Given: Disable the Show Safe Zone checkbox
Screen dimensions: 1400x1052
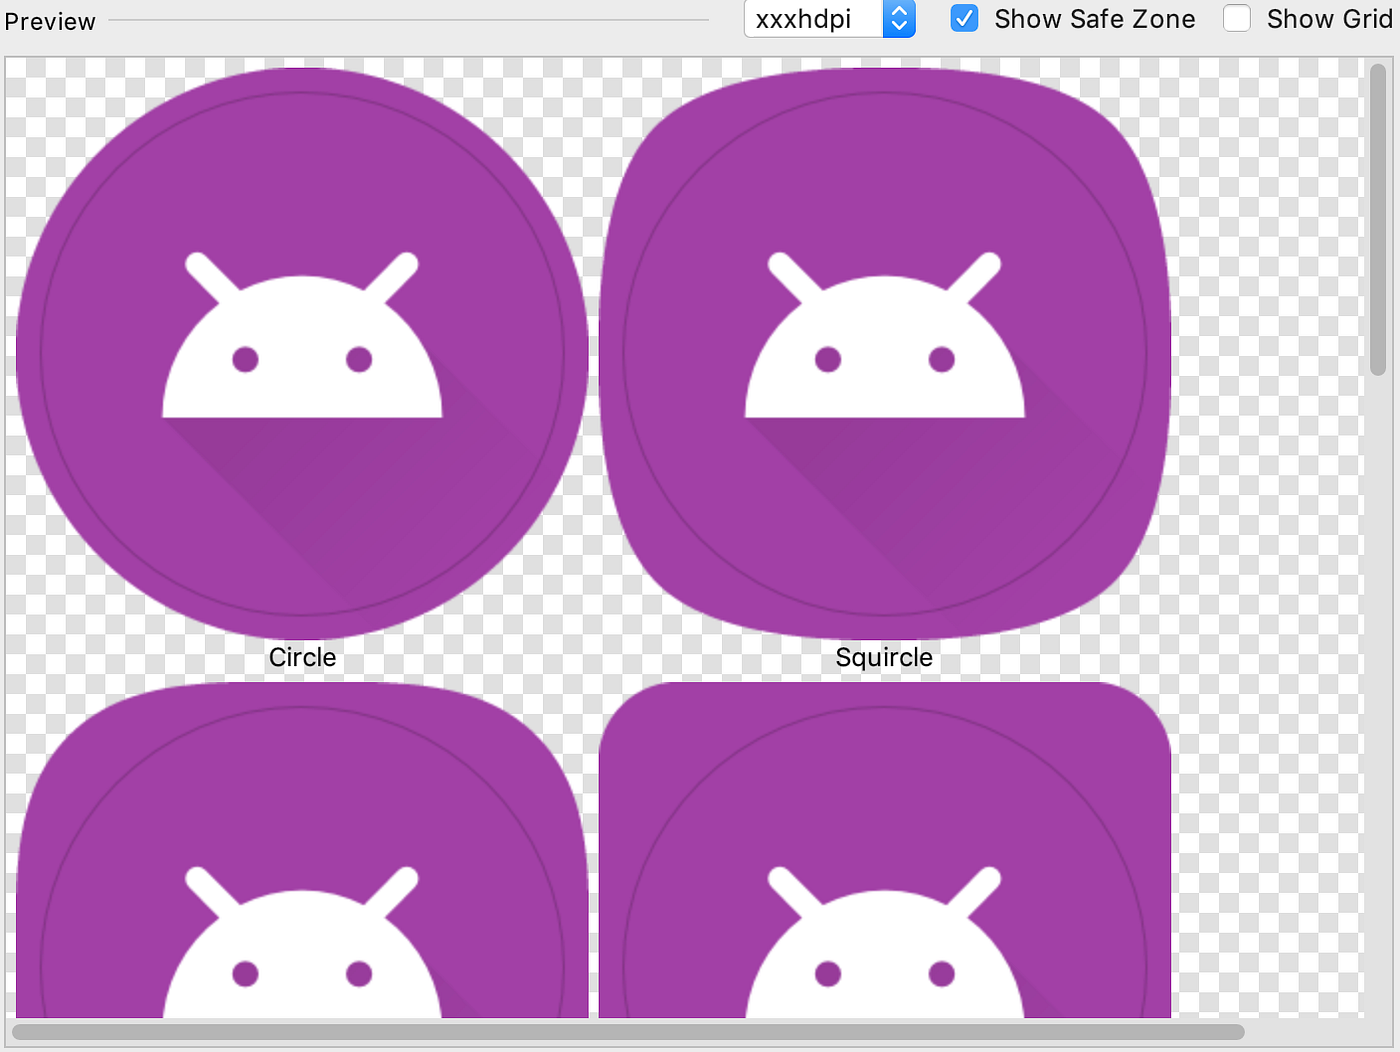Looking at the screenshot, I should (x=964, y=18).
